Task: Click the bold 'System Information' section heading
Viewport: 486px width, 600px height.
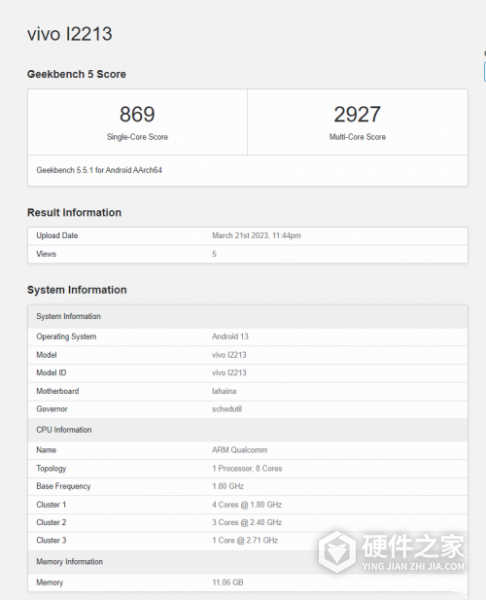Action: 77,290
